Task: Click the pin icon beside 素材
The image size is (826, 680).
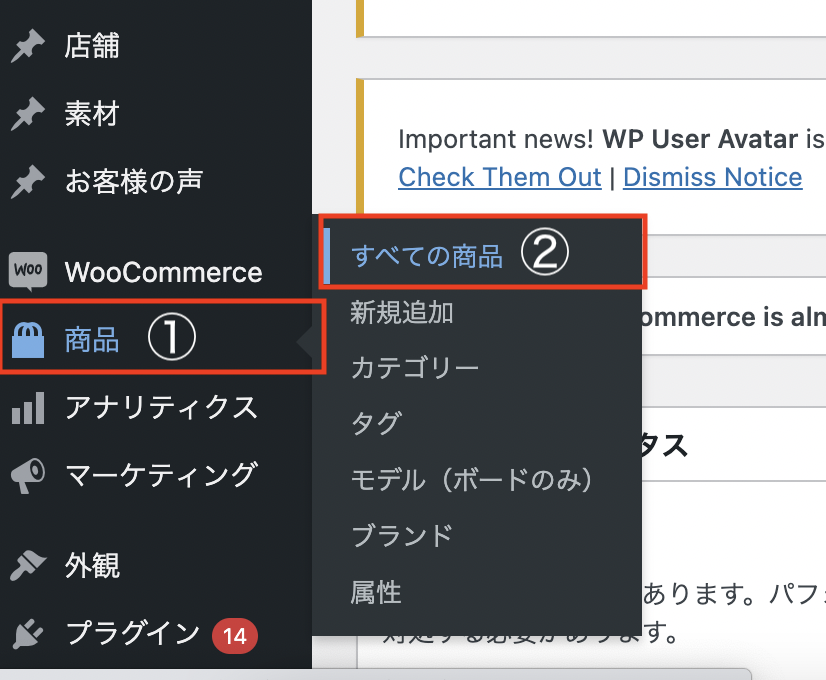Action: click(x=28, y=114)
